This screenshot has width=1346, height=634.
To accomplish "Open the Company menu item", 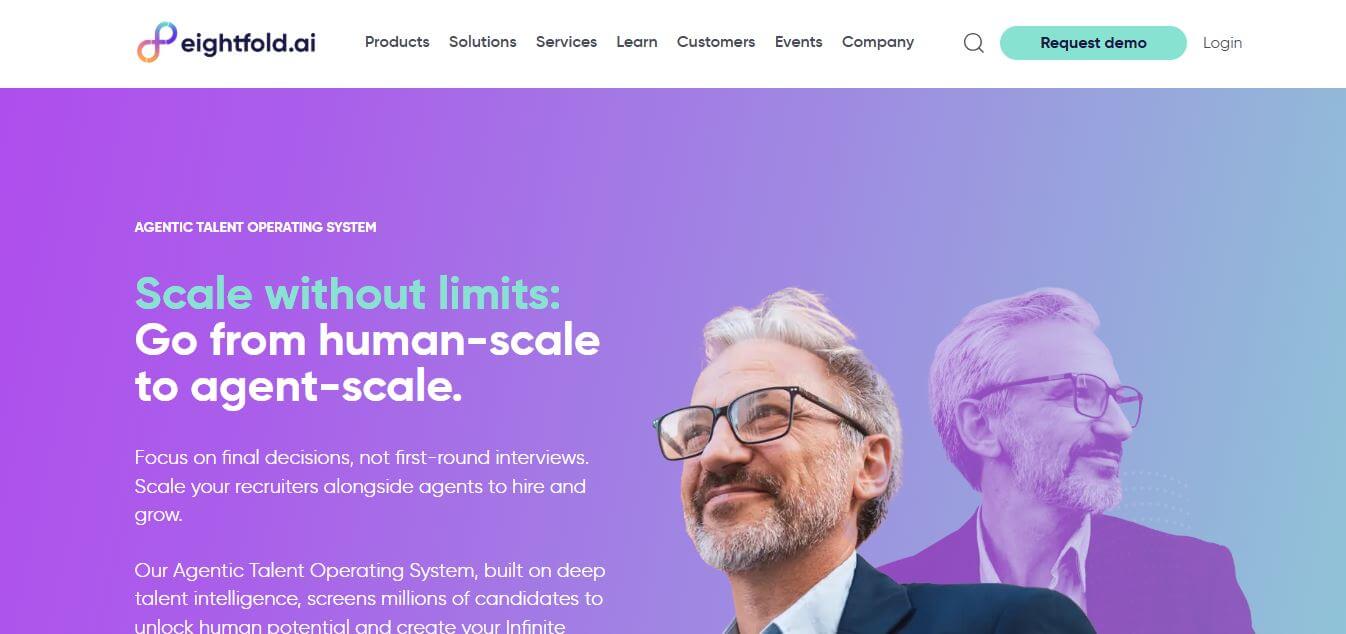I will [878, 42].
